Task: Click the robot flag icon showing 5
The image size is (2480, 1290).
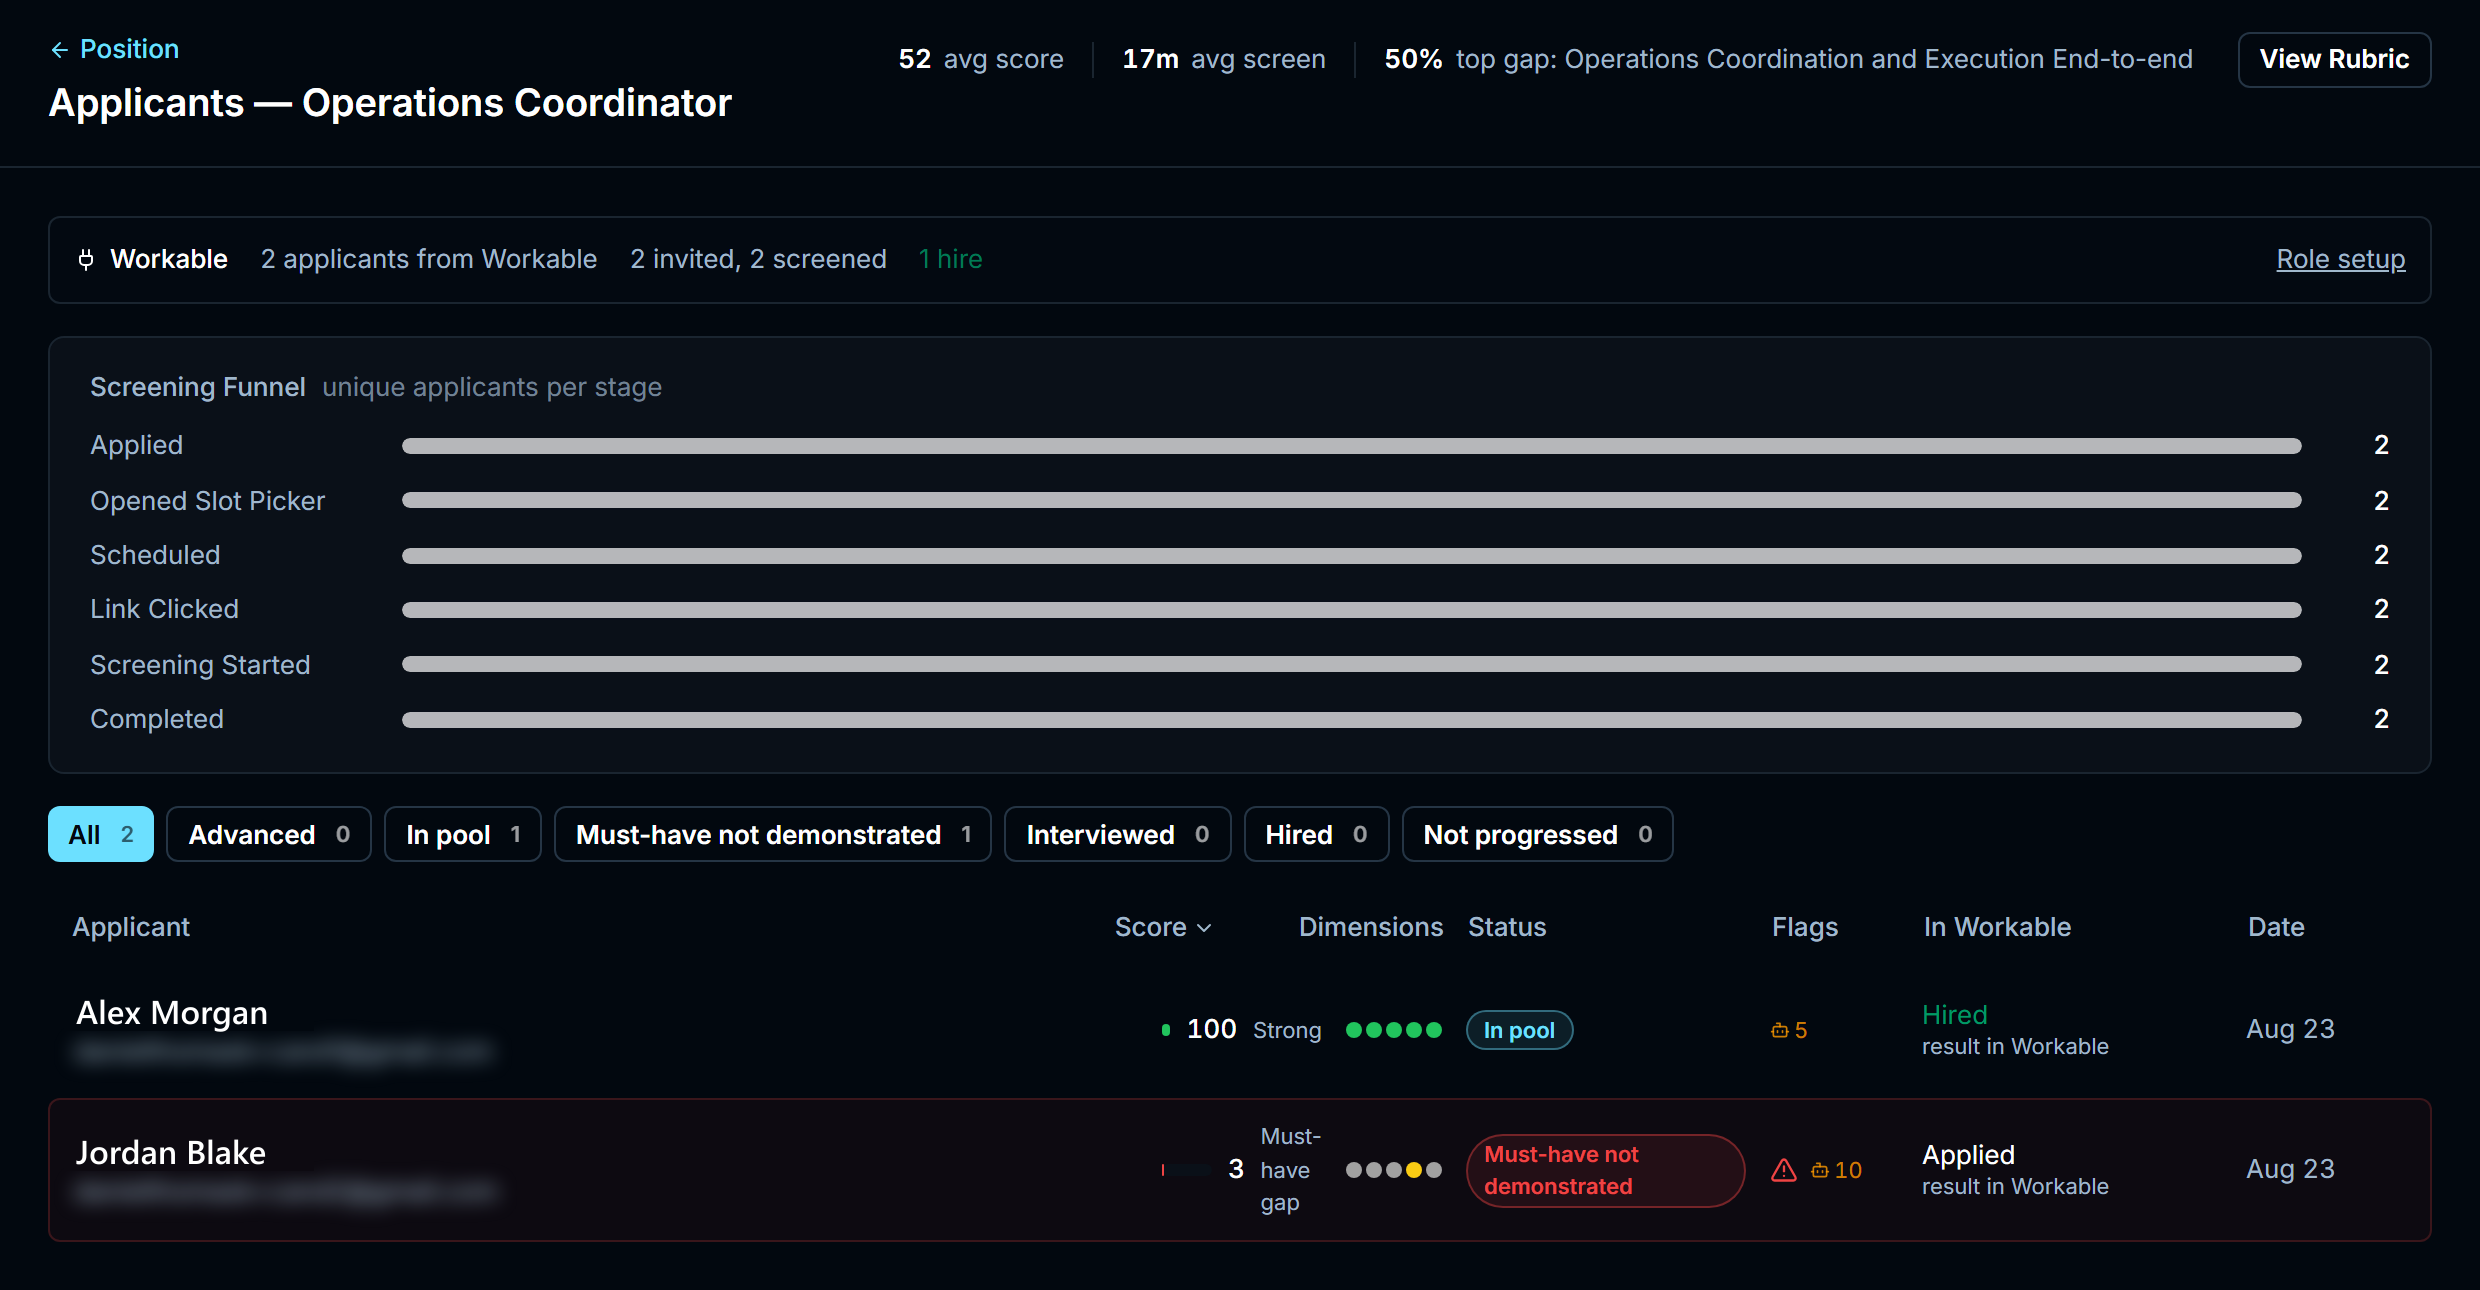Action: 1780,1030
